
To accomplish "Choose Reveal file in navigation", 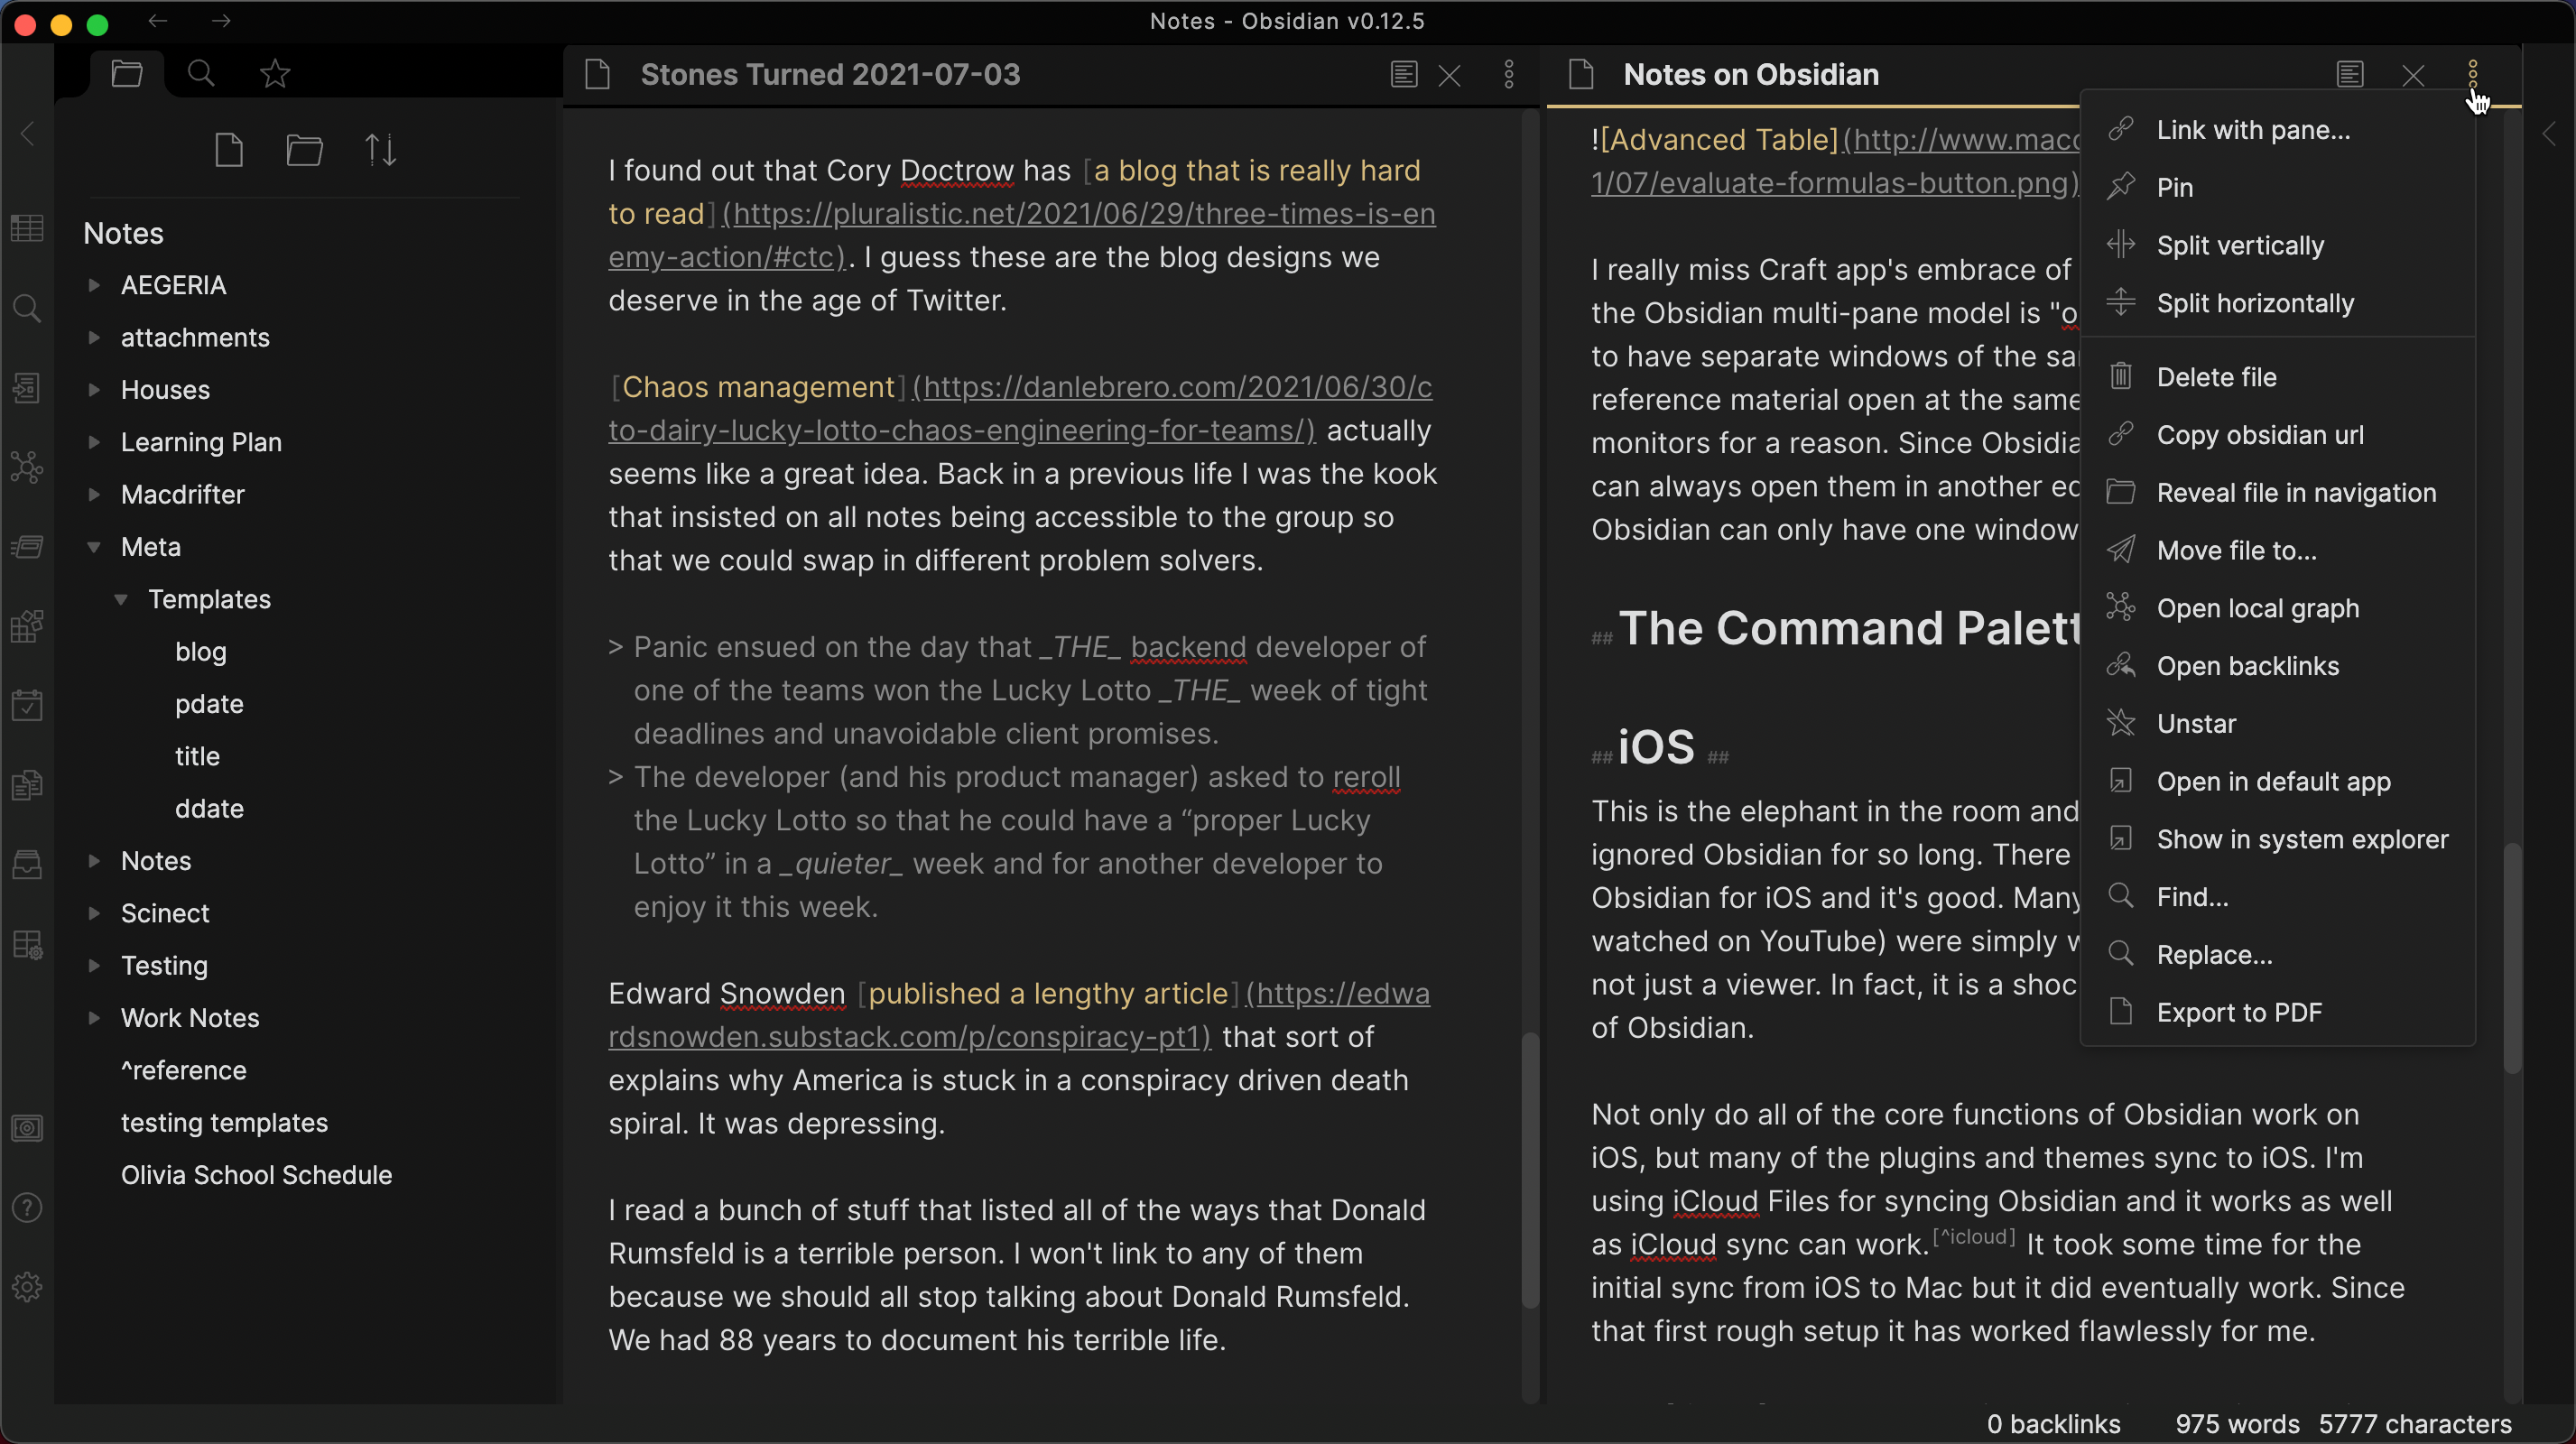I will pos(2278,493).
